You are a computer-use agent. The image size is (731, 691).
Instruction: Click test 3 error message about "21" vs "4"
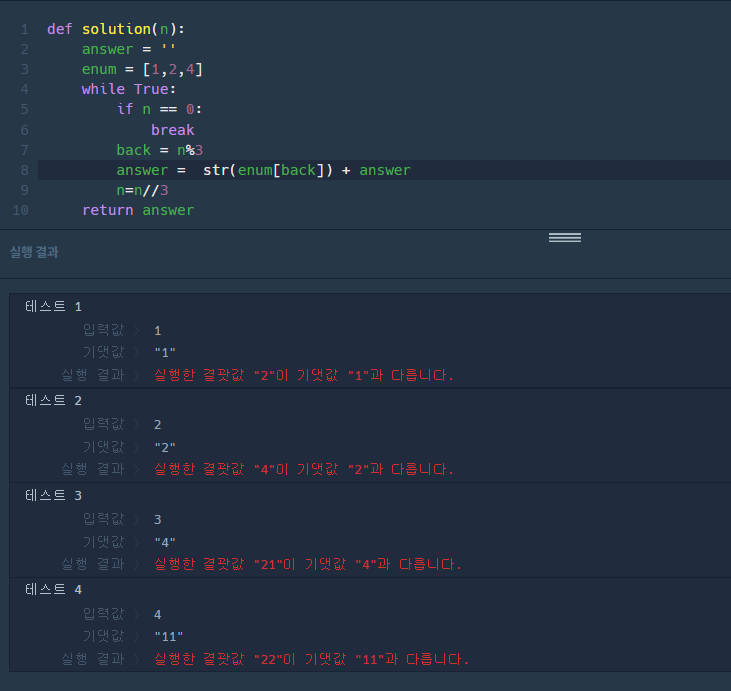point(308,564)
